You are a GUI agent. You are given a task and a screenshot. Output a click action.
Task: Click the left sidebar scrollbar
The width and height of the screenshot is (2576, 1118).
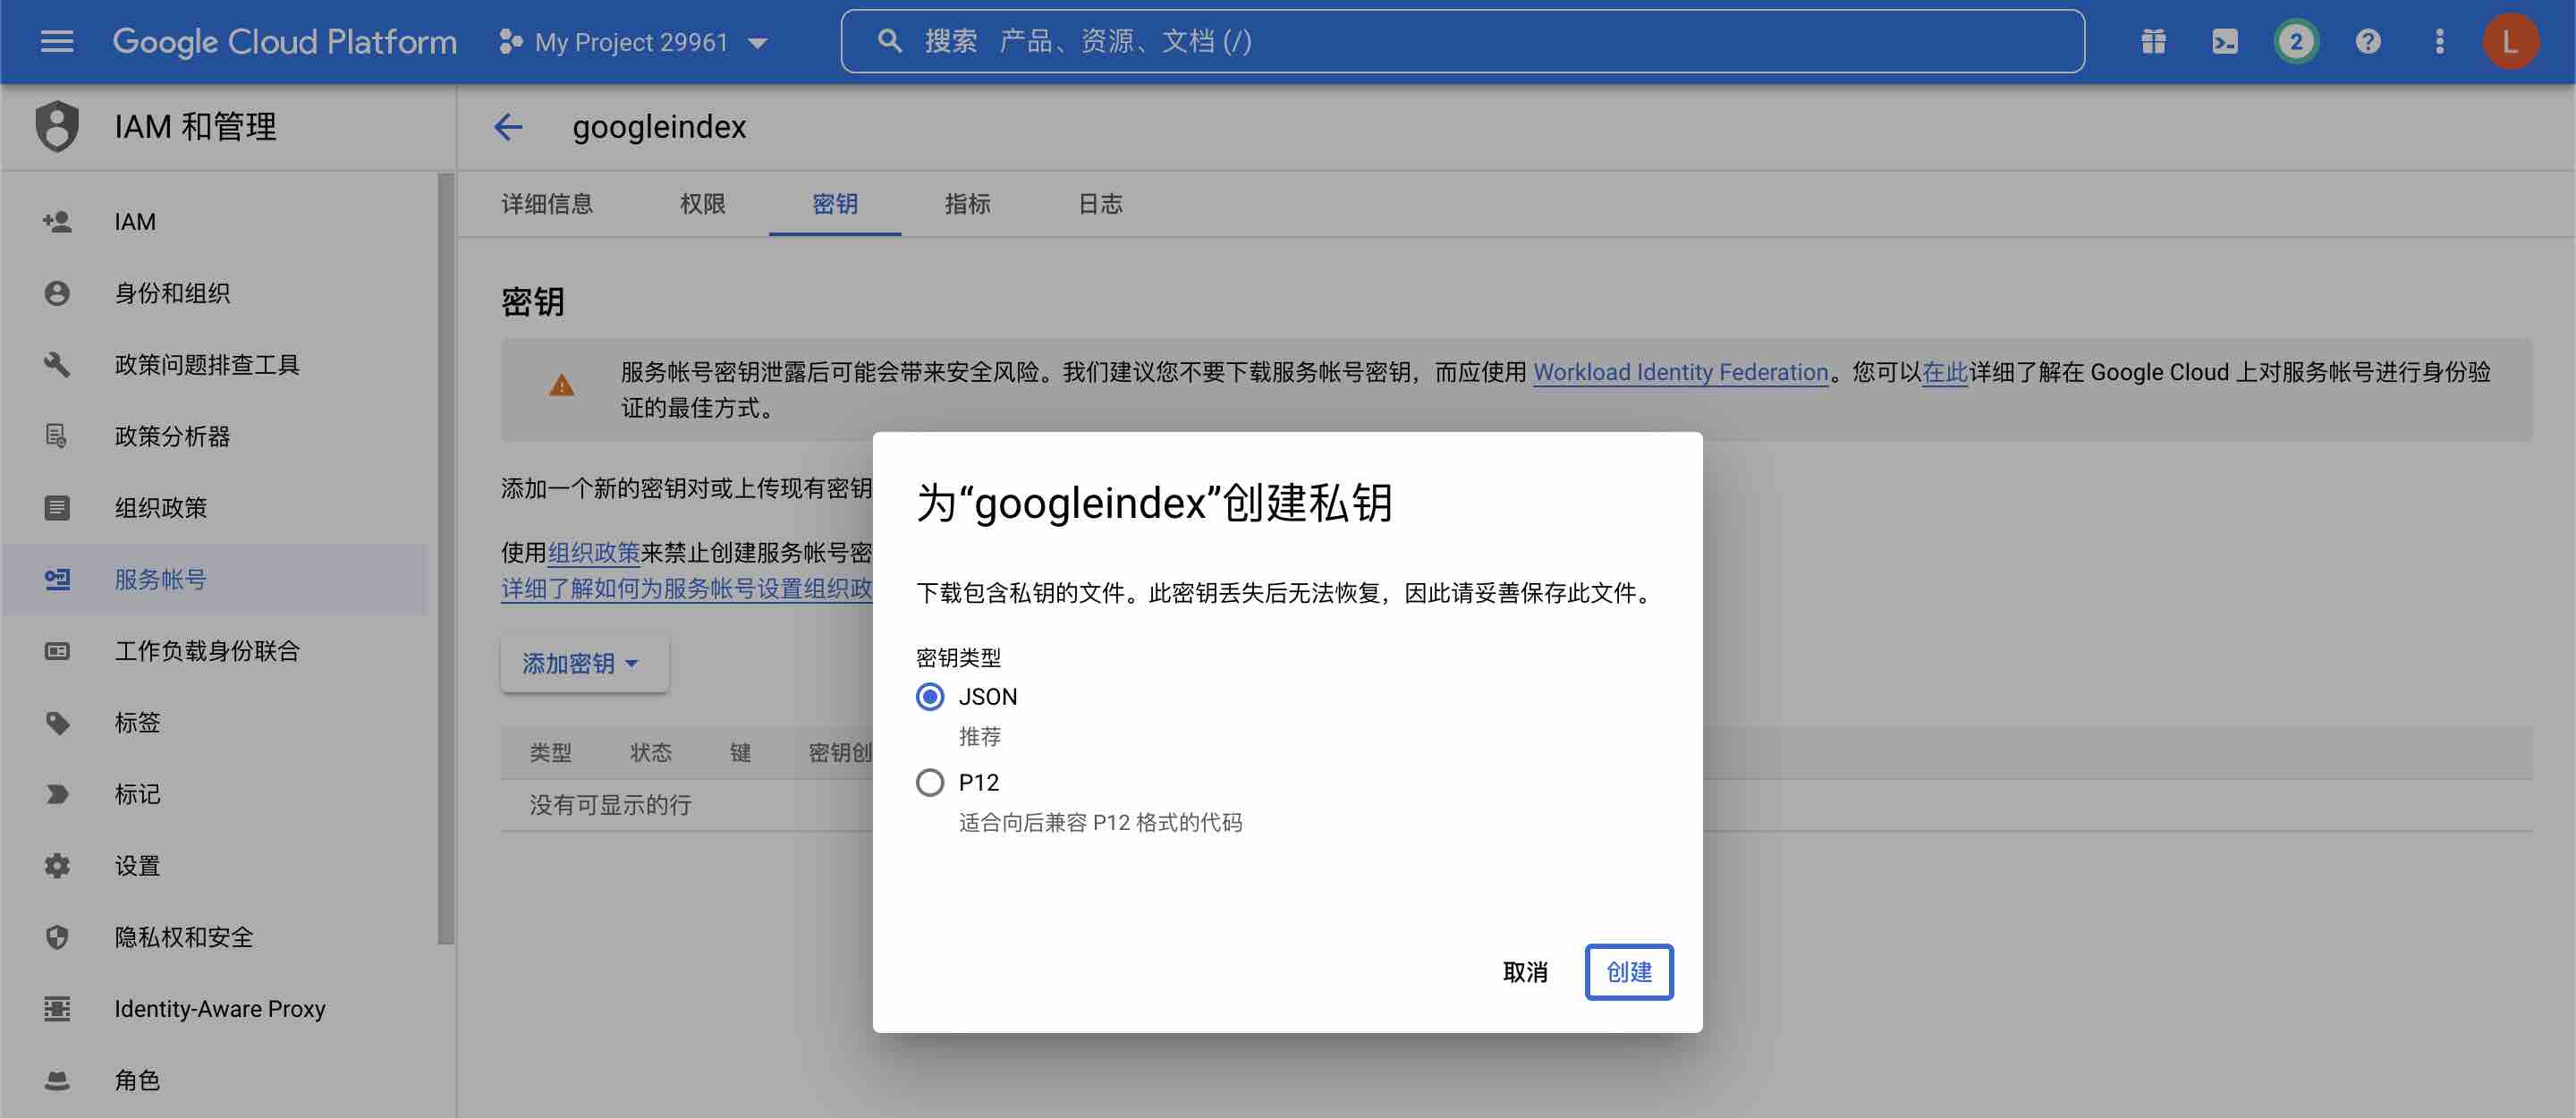(x=446, y=560)
